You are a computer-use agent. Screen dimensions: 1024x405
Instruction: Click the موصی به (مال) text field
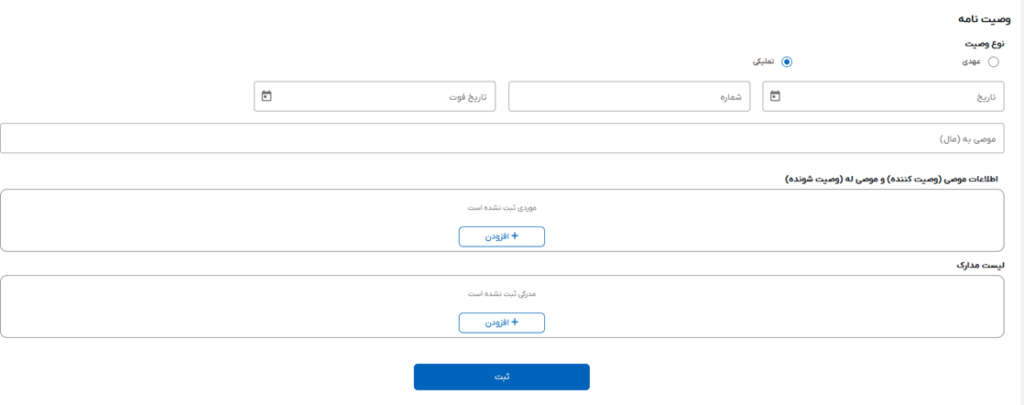(500, 138)
